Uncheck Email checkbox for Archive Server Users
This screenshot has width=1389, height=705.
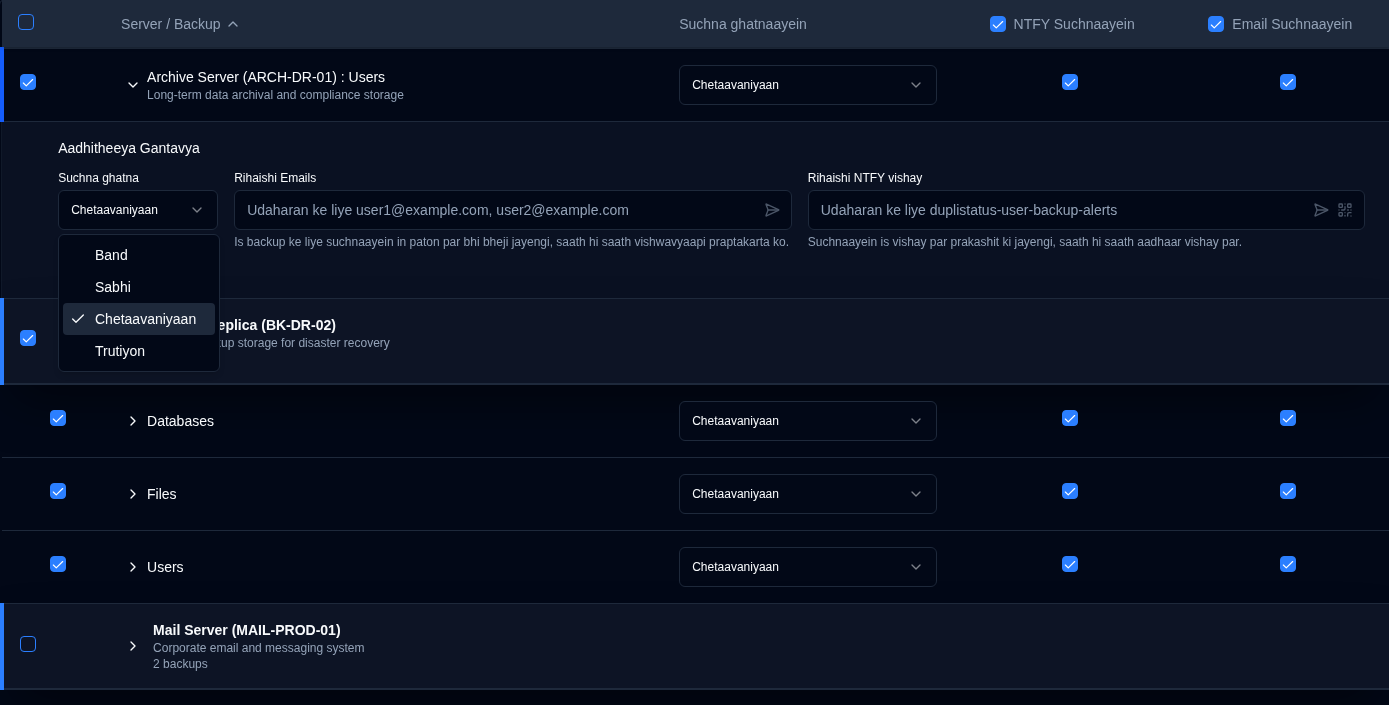click(1288, 82)
